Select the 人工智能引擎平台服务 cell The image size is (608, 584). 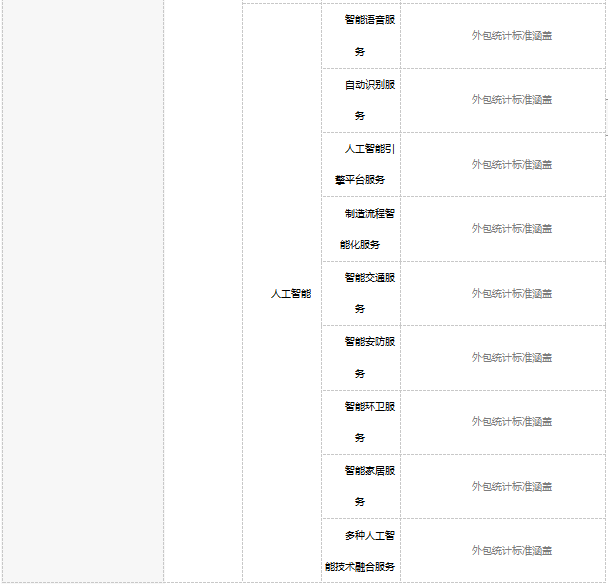[361, 164]
